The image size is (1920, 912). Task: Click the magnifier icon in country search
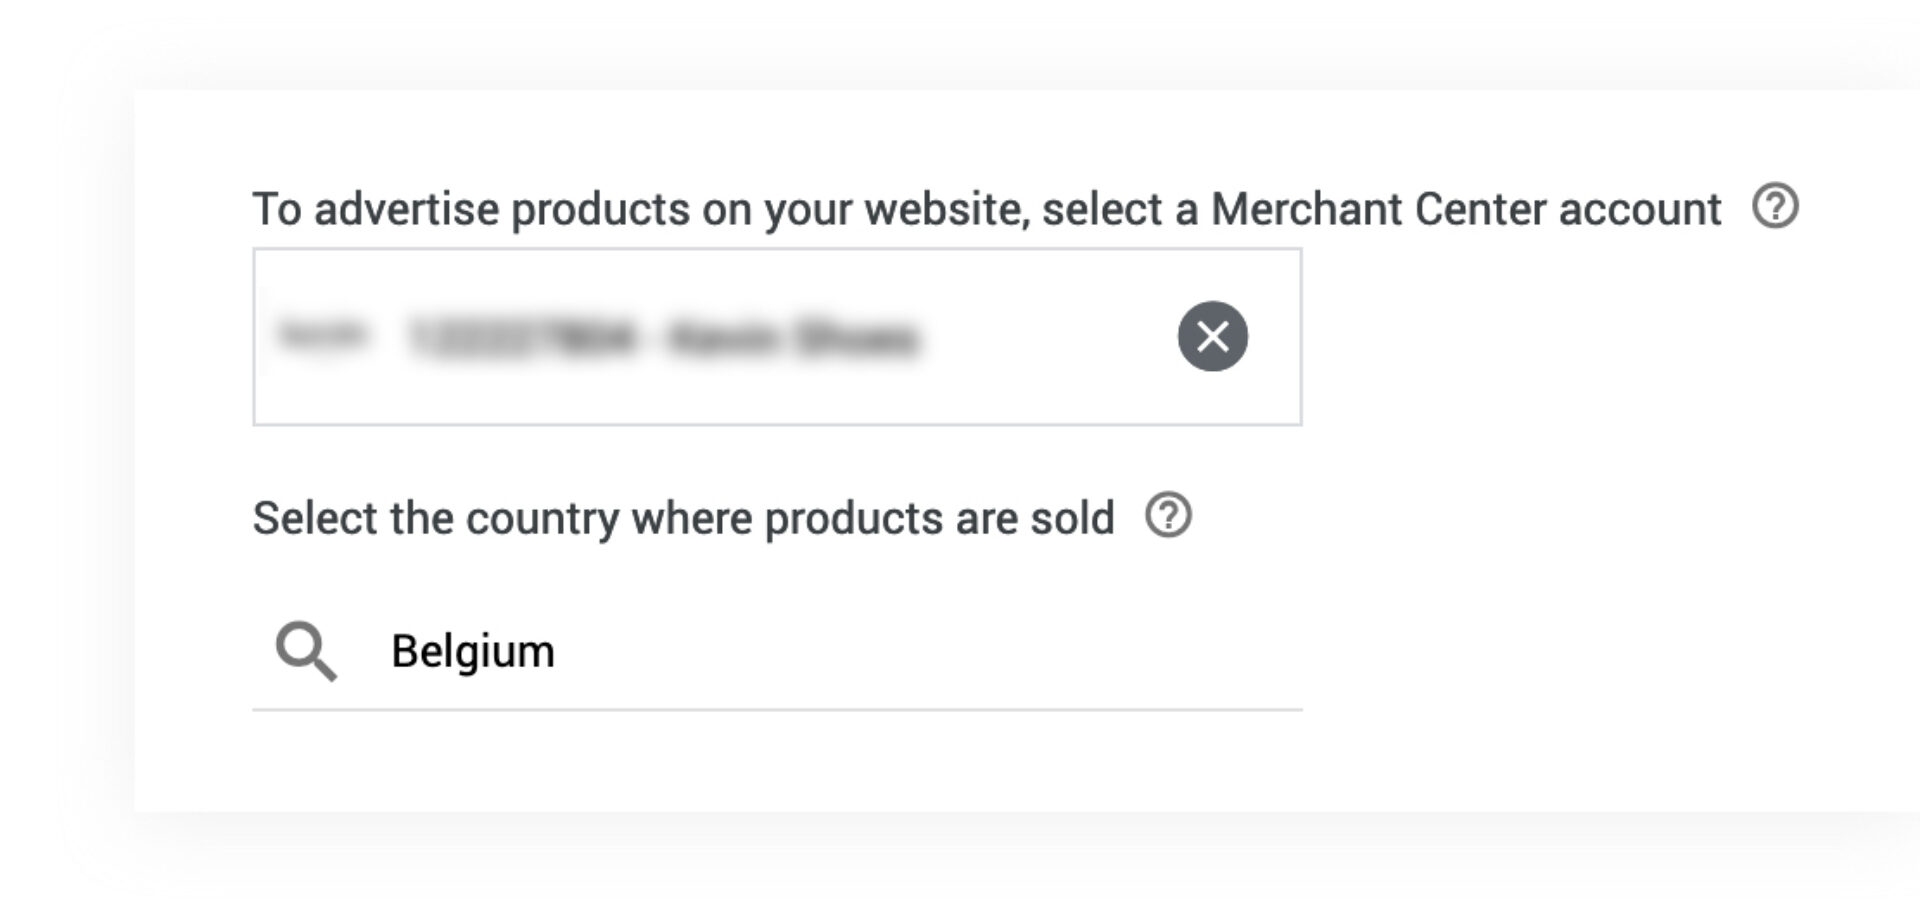click(306, 651)
